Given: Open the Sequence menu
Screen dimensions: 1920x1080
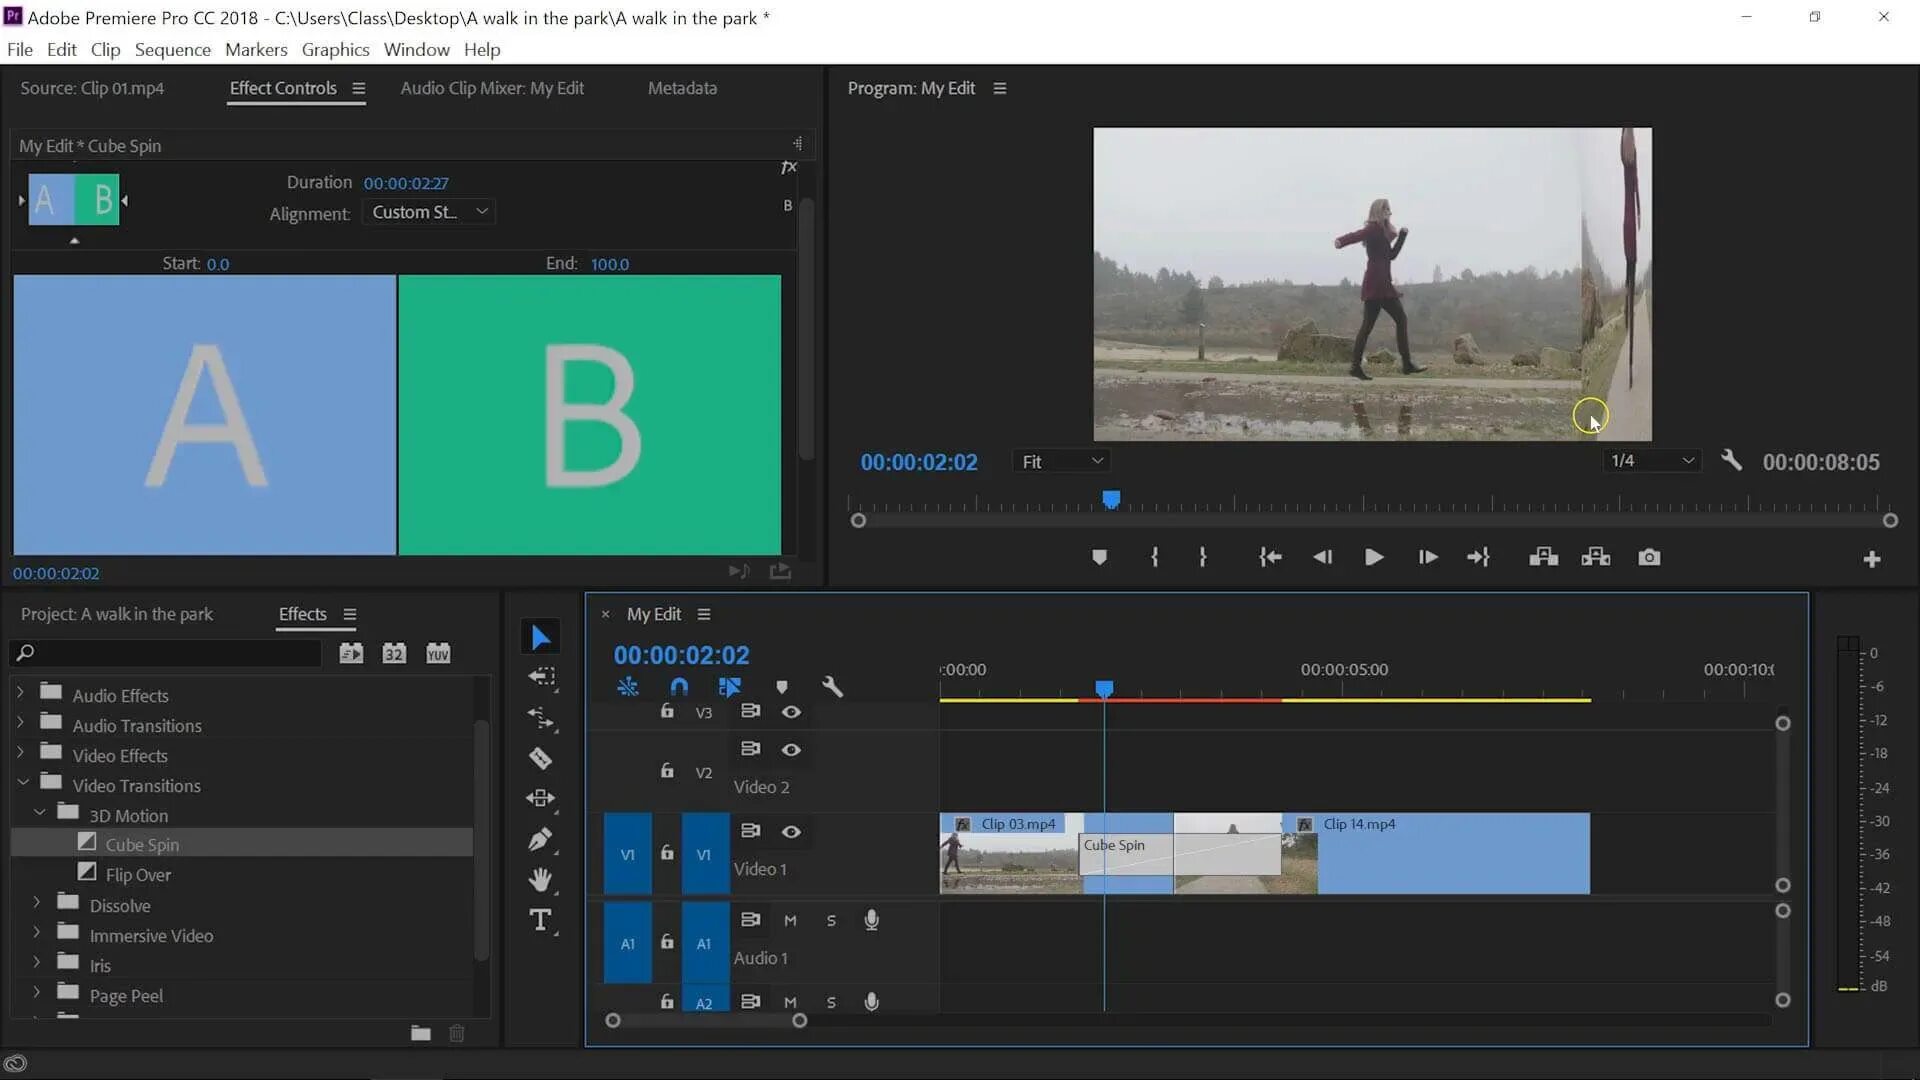Looking at the screenshot, I should point(172,50).
